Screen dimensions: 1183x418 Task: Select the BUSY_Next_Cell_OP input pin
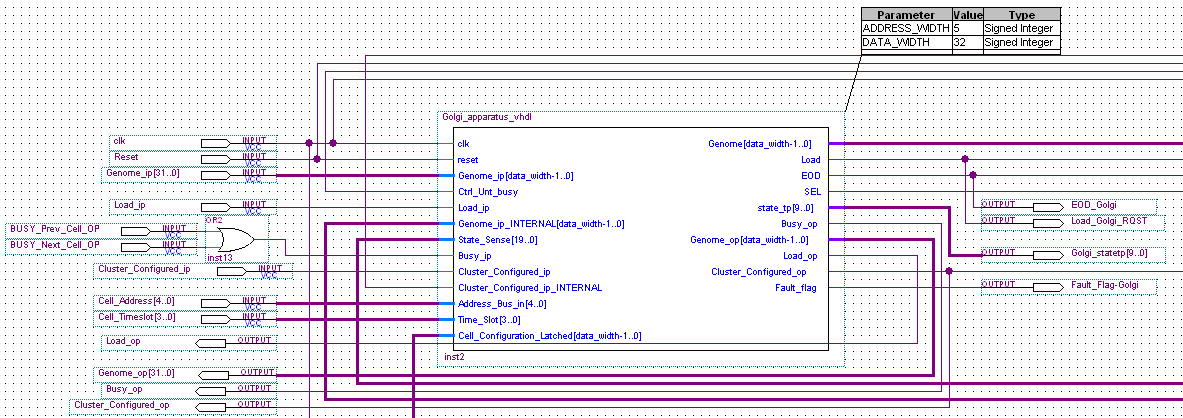point(141,246)
